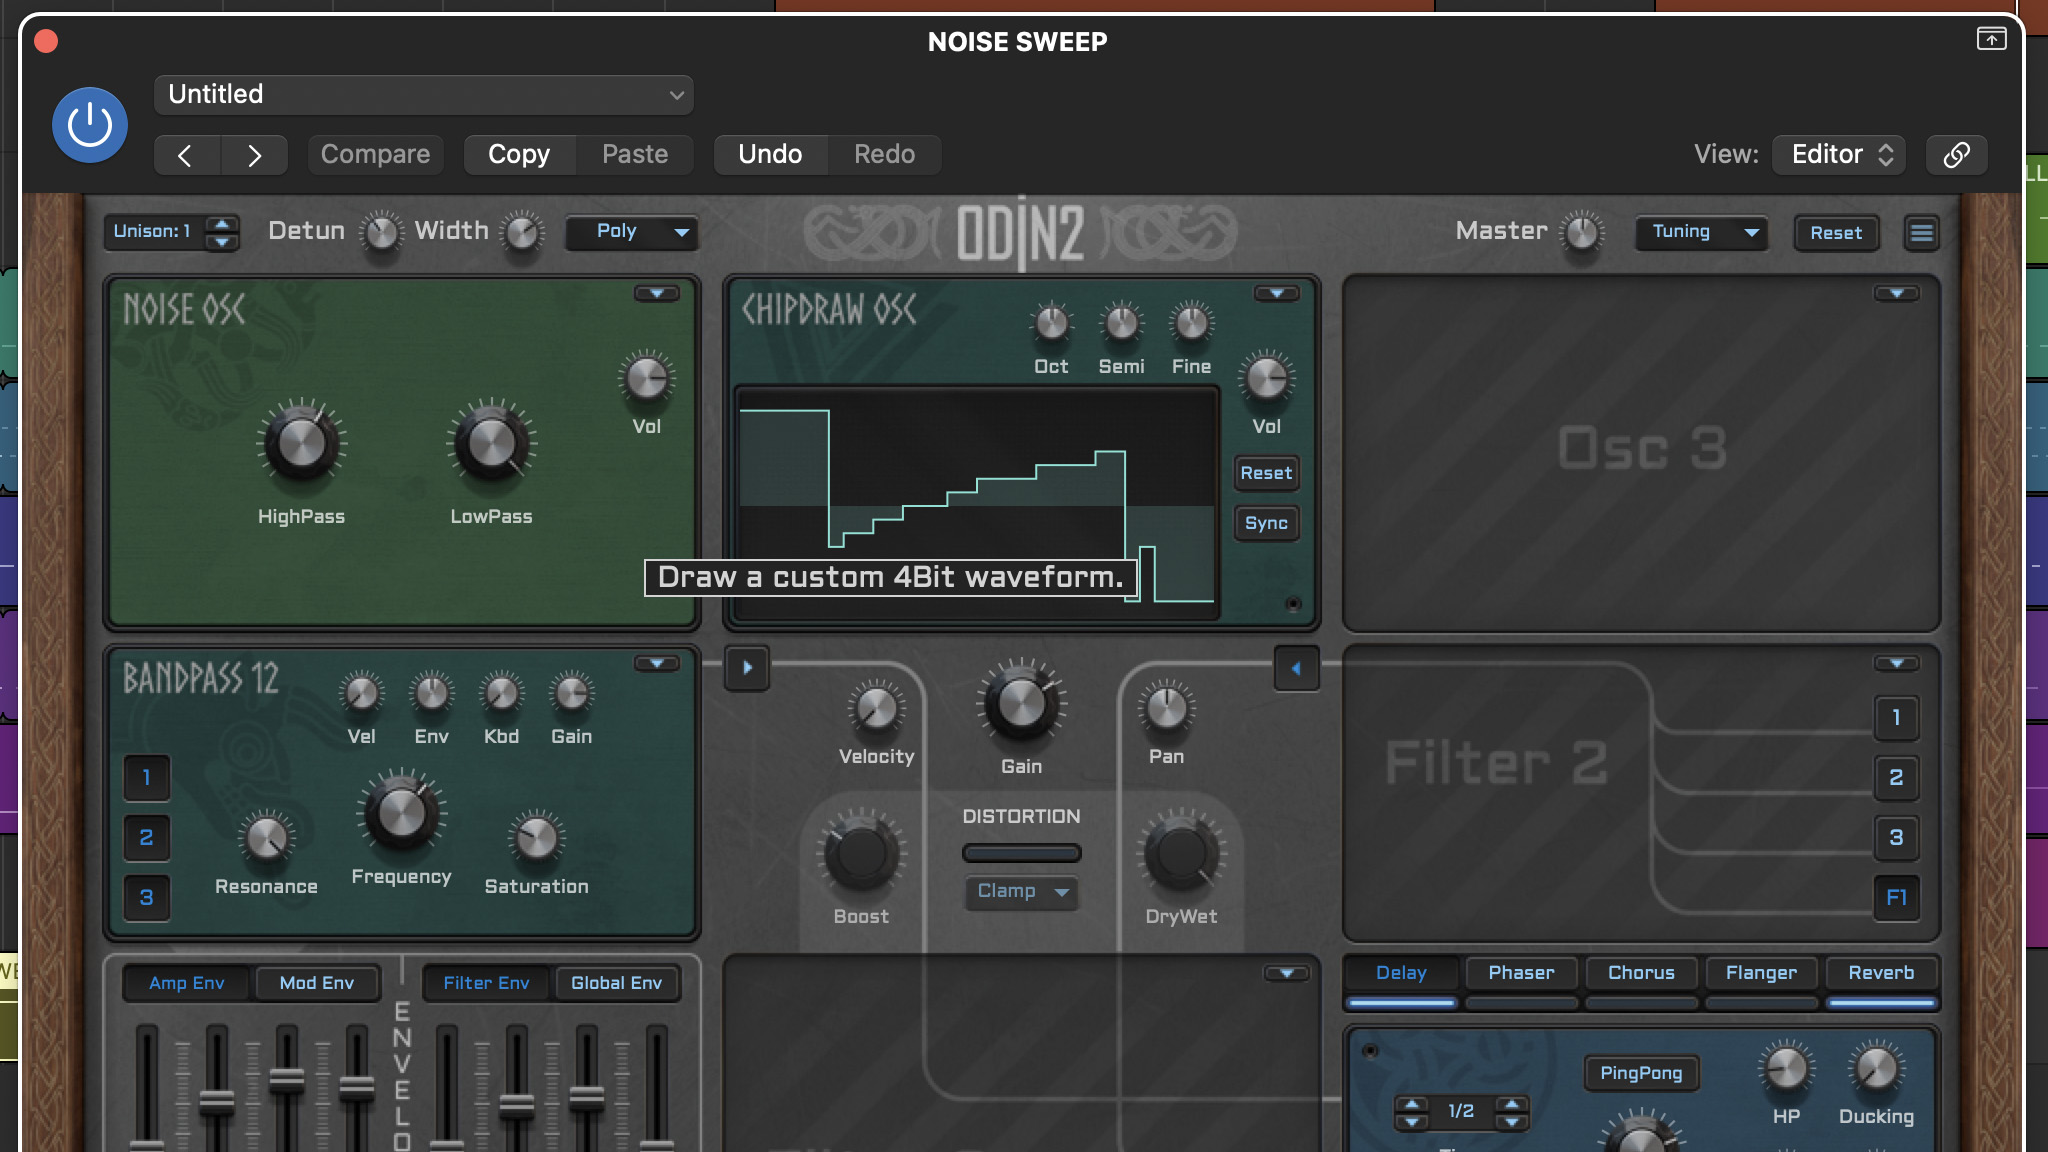
Task: Toggle Filter 2 oscillator 2 input
Action: pos(1896,777)
